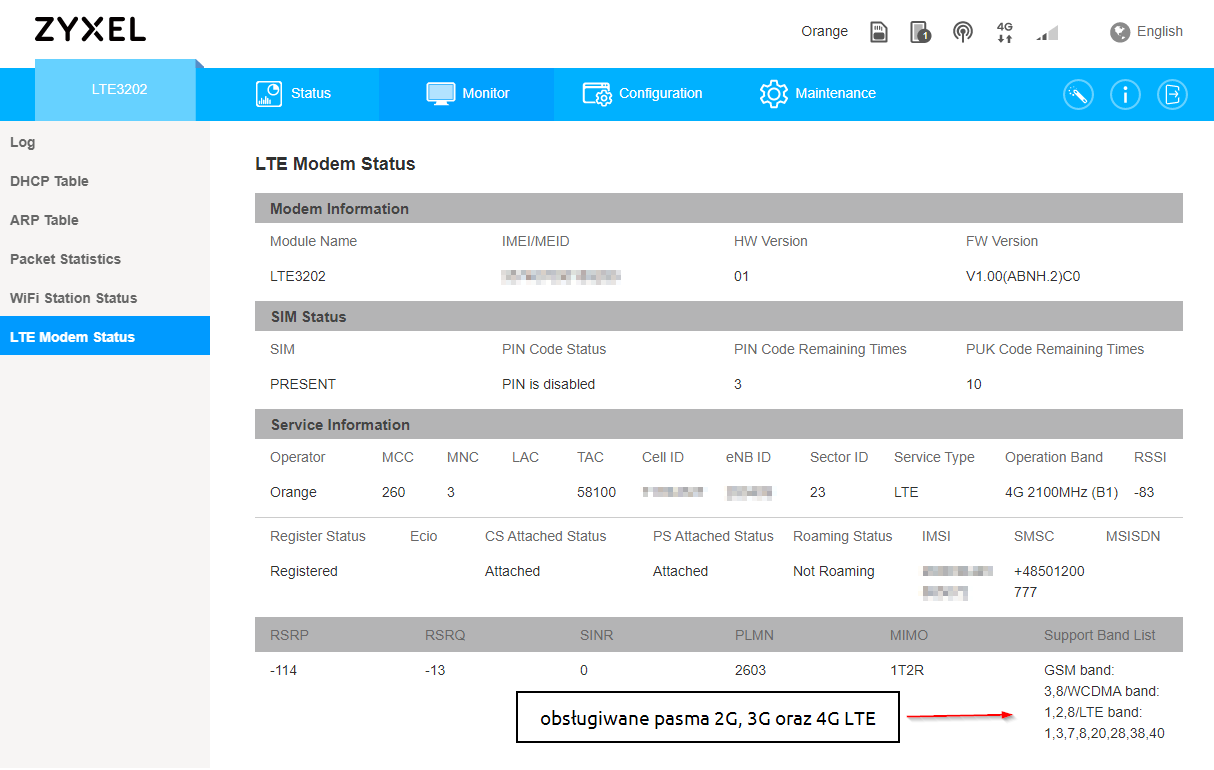Click the WiFi broadcast status icon
The height and width of the screenshot is (770, 1214).
tap(963, 32)
